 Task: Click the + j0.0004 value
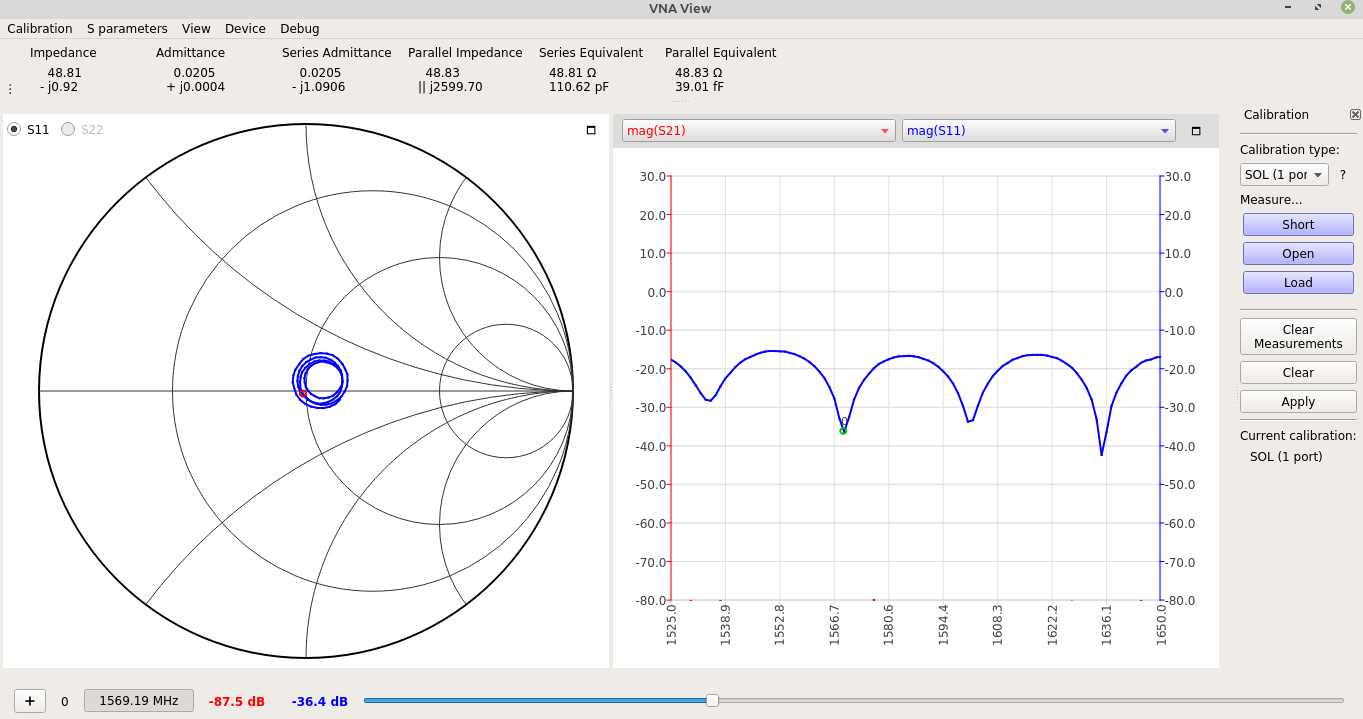[x=195, y=87]
